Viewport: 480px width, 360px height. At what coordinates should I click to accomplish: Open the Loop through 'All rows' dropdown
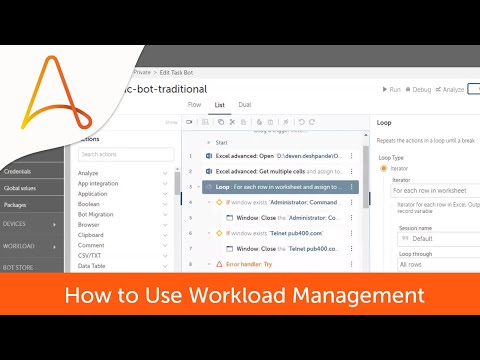tap(438, 265)
